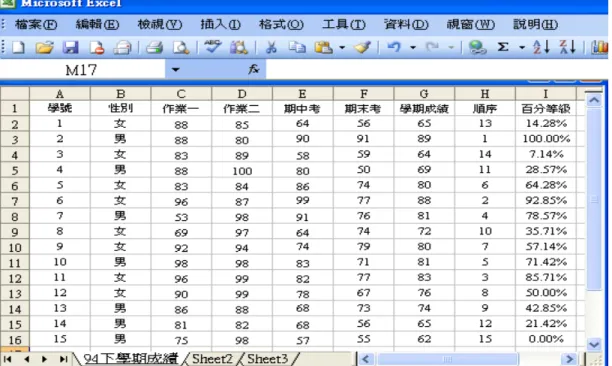Cut selection with the scissors icon

click(271, 47)
